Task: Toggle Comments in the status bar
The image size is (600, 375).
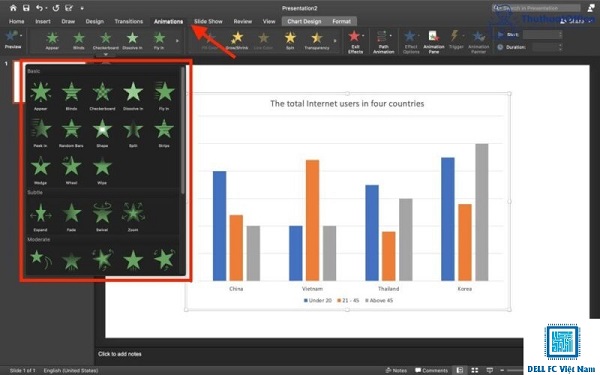Action: 431,370
